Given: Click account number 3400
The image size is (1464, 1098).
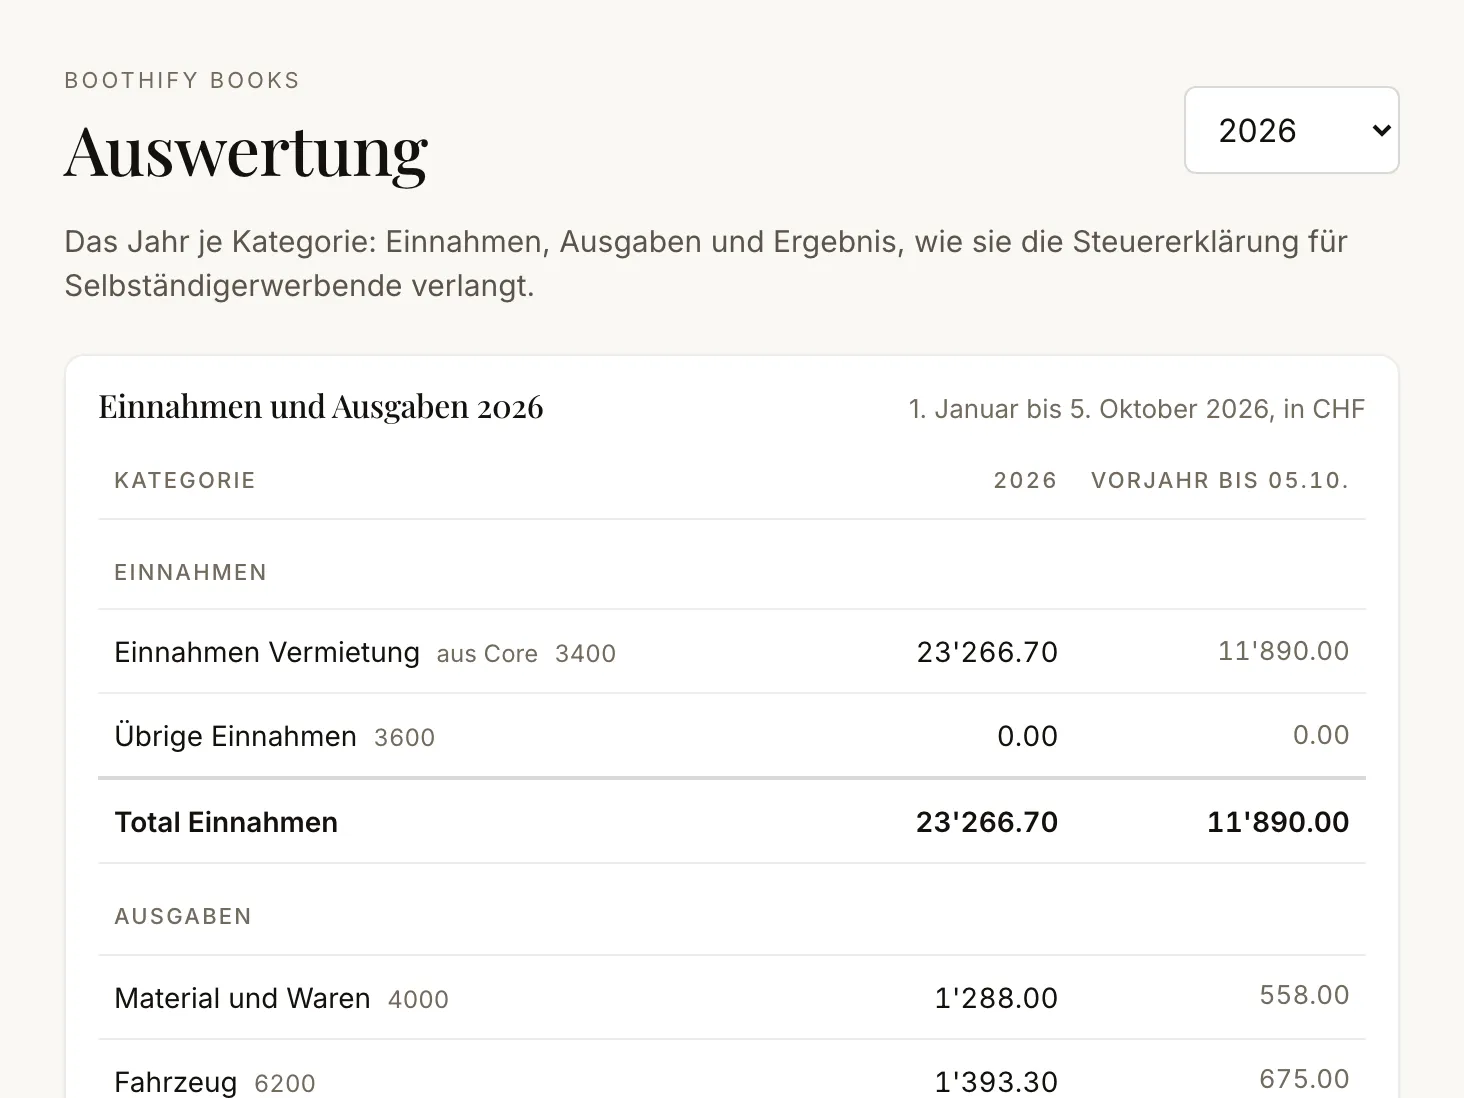Looking at the screenshot, I should (x=585, y=654).
